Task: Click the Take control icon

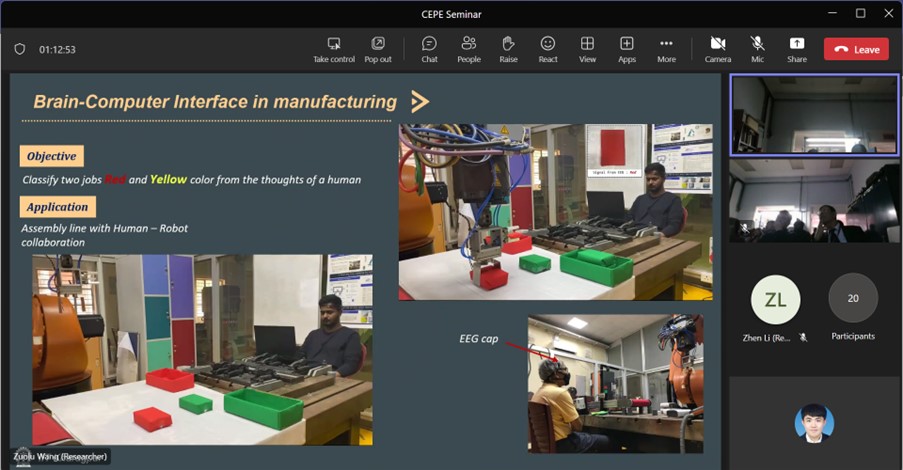Action: pyautogui.click(x=333, y=44)
